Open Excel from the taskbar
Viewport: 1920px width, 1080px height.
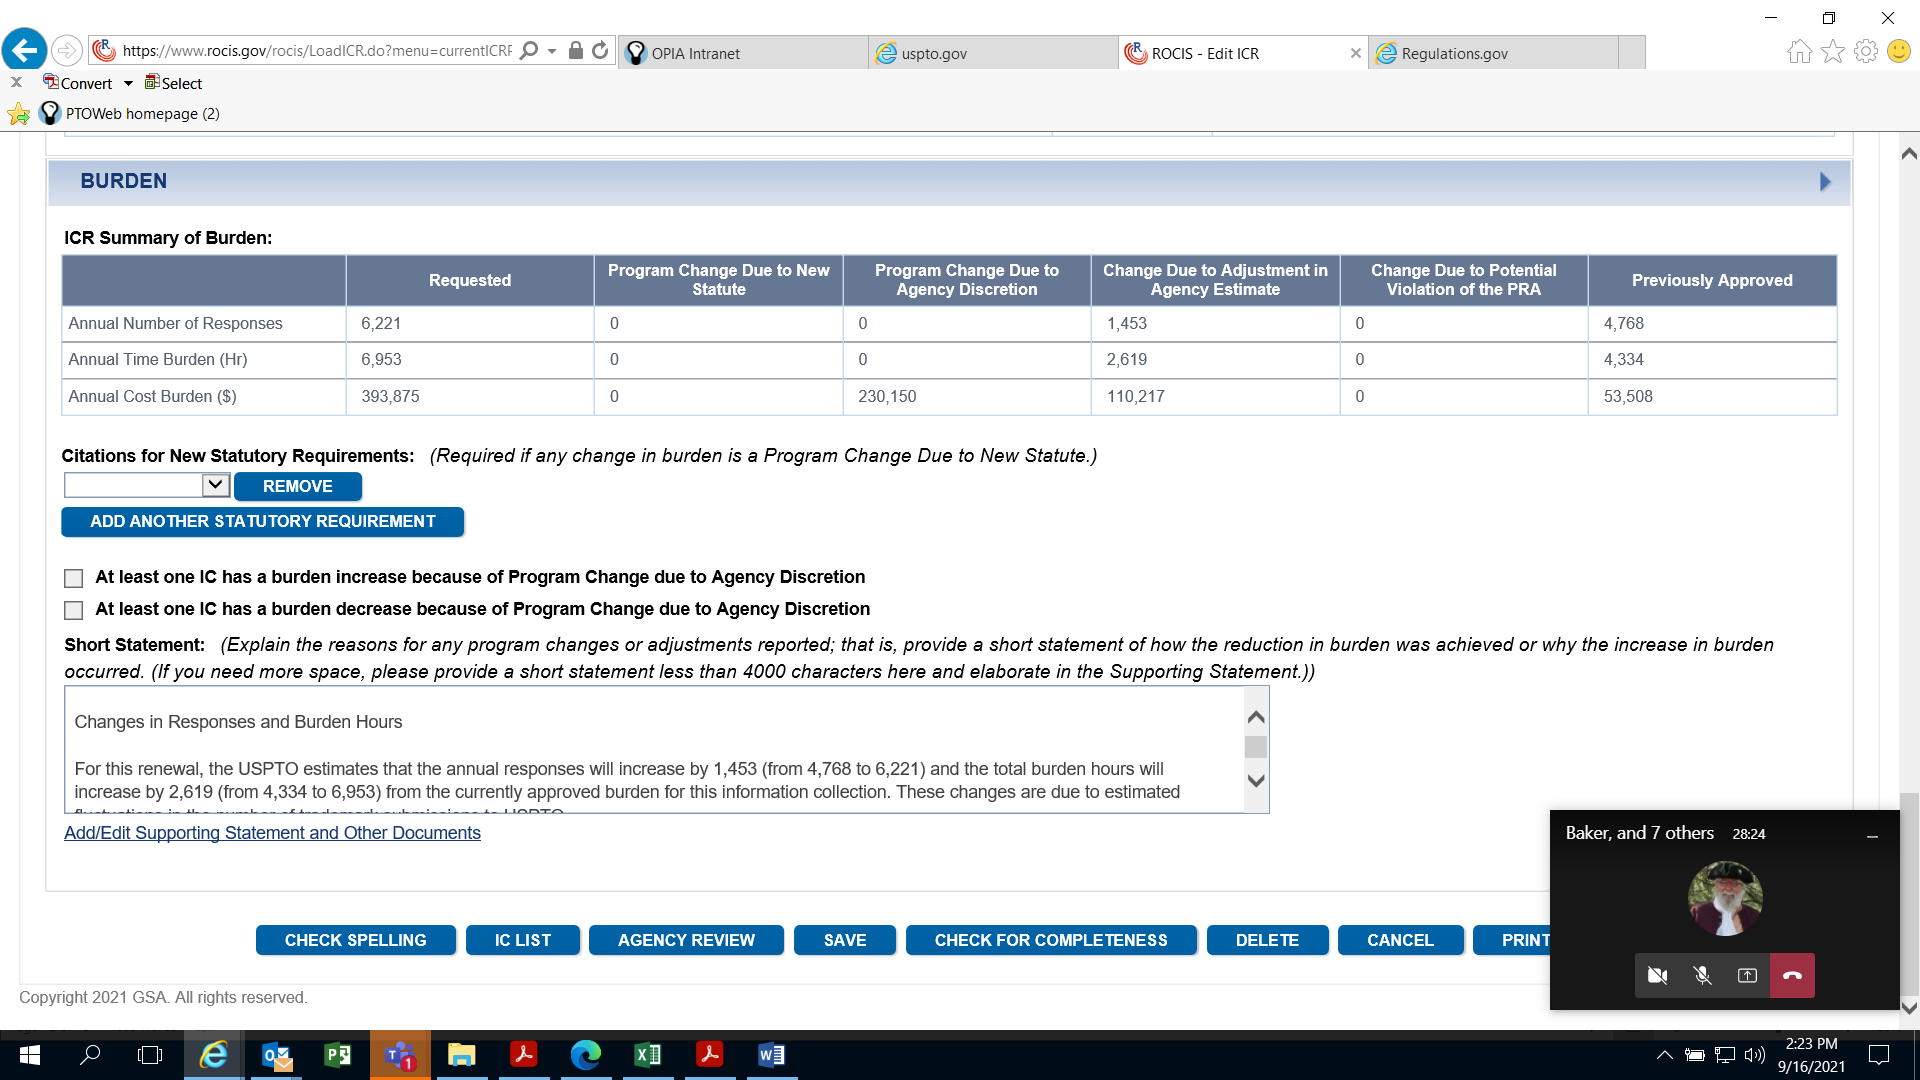tap(647, 1055)
